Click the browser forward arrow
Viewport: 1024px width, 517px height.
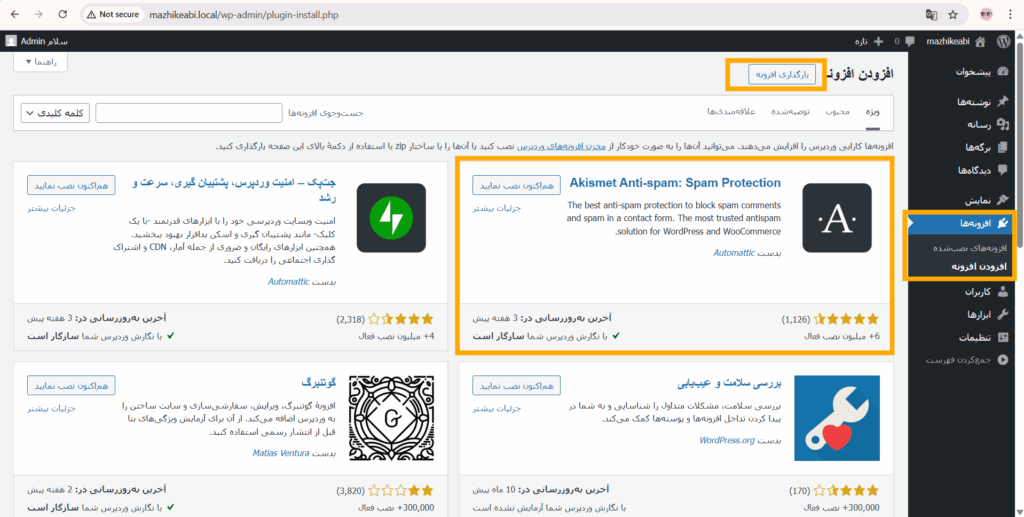click(39, 14)
